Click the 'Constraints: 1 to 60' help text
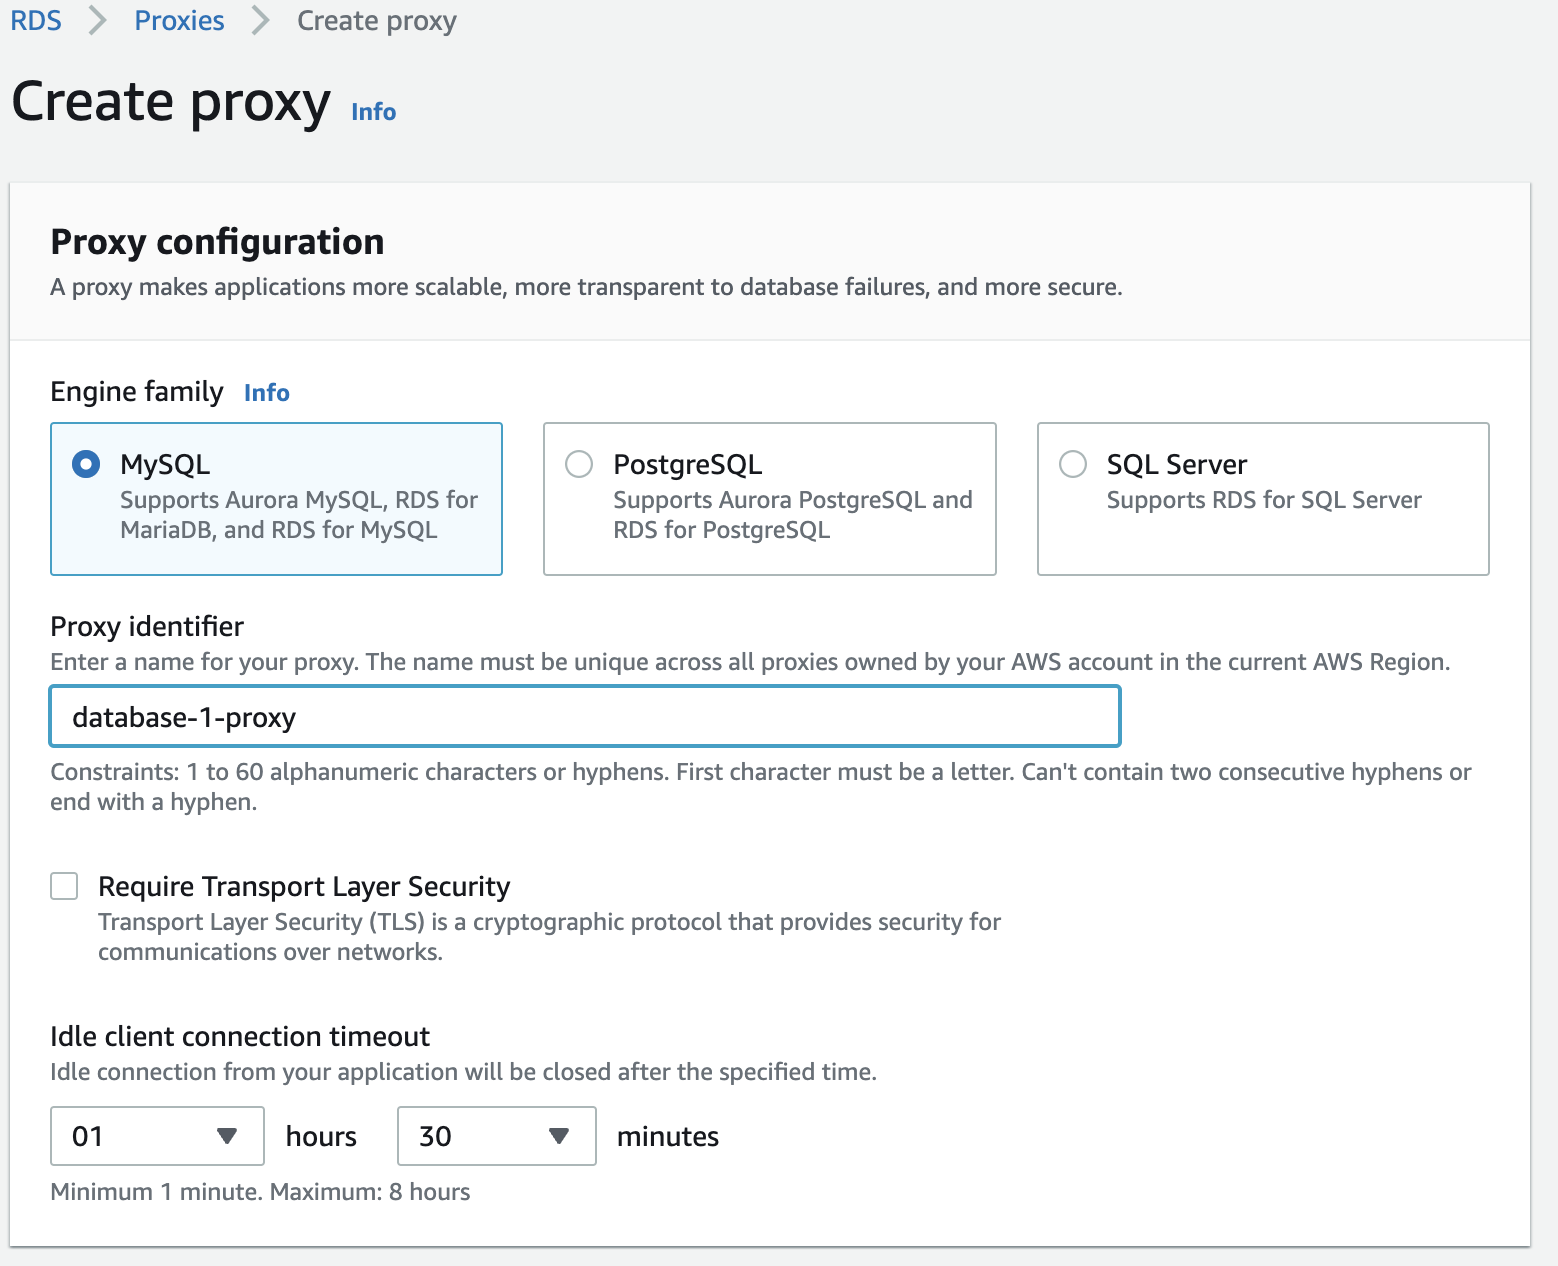 (760, 787)
